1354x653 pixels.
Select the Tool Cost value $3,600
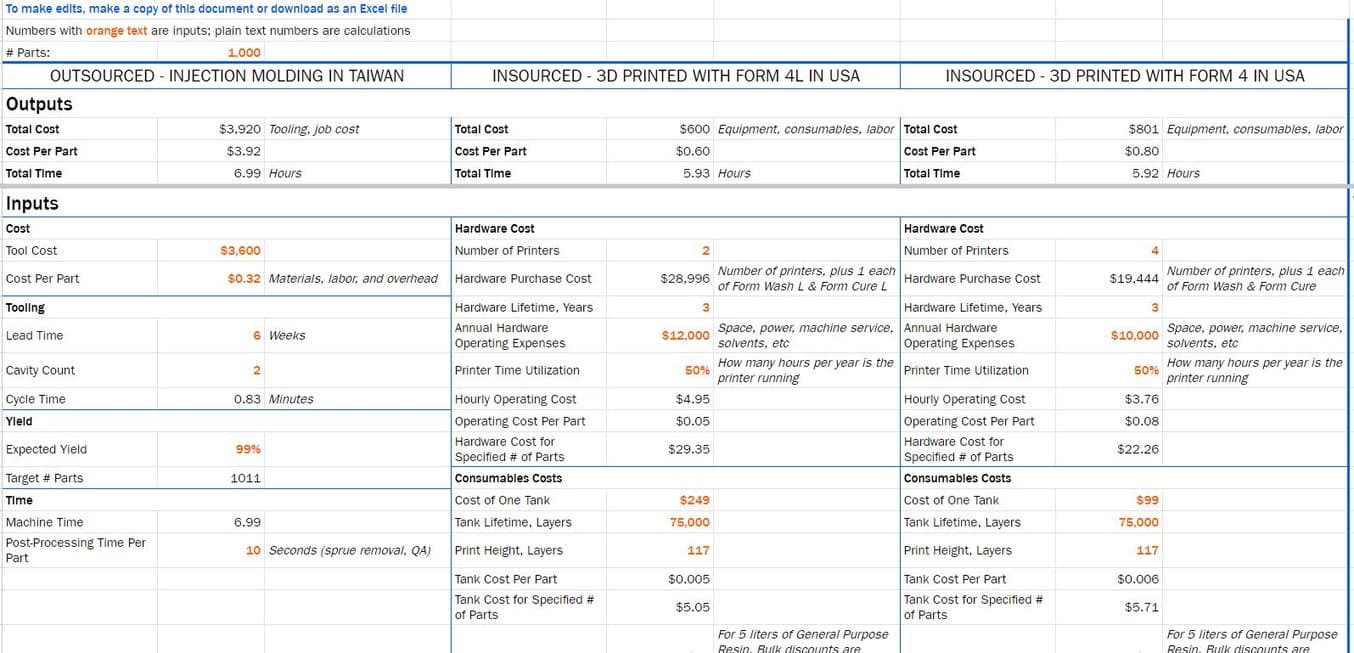(240, 251)
